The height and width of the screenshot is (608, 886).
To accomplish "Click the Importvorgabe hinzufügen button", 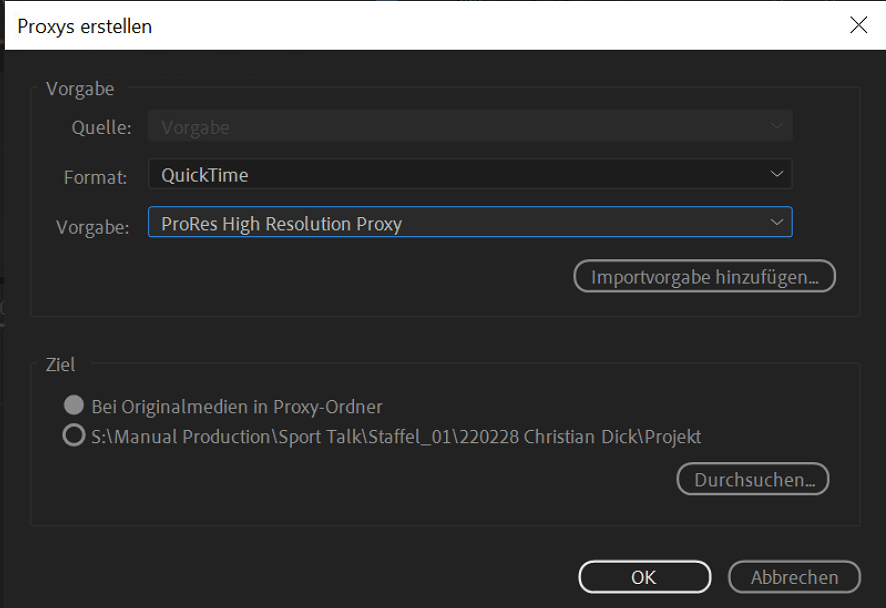I will point(704,276).
